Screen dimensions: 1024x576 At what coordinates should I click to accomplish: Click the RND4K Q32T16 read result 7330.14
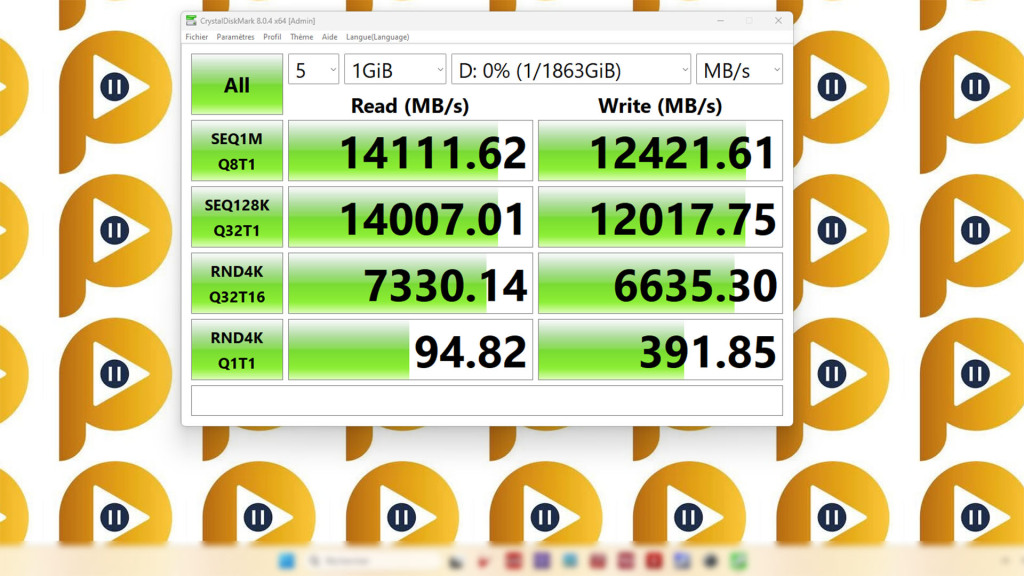coord(410,283)
